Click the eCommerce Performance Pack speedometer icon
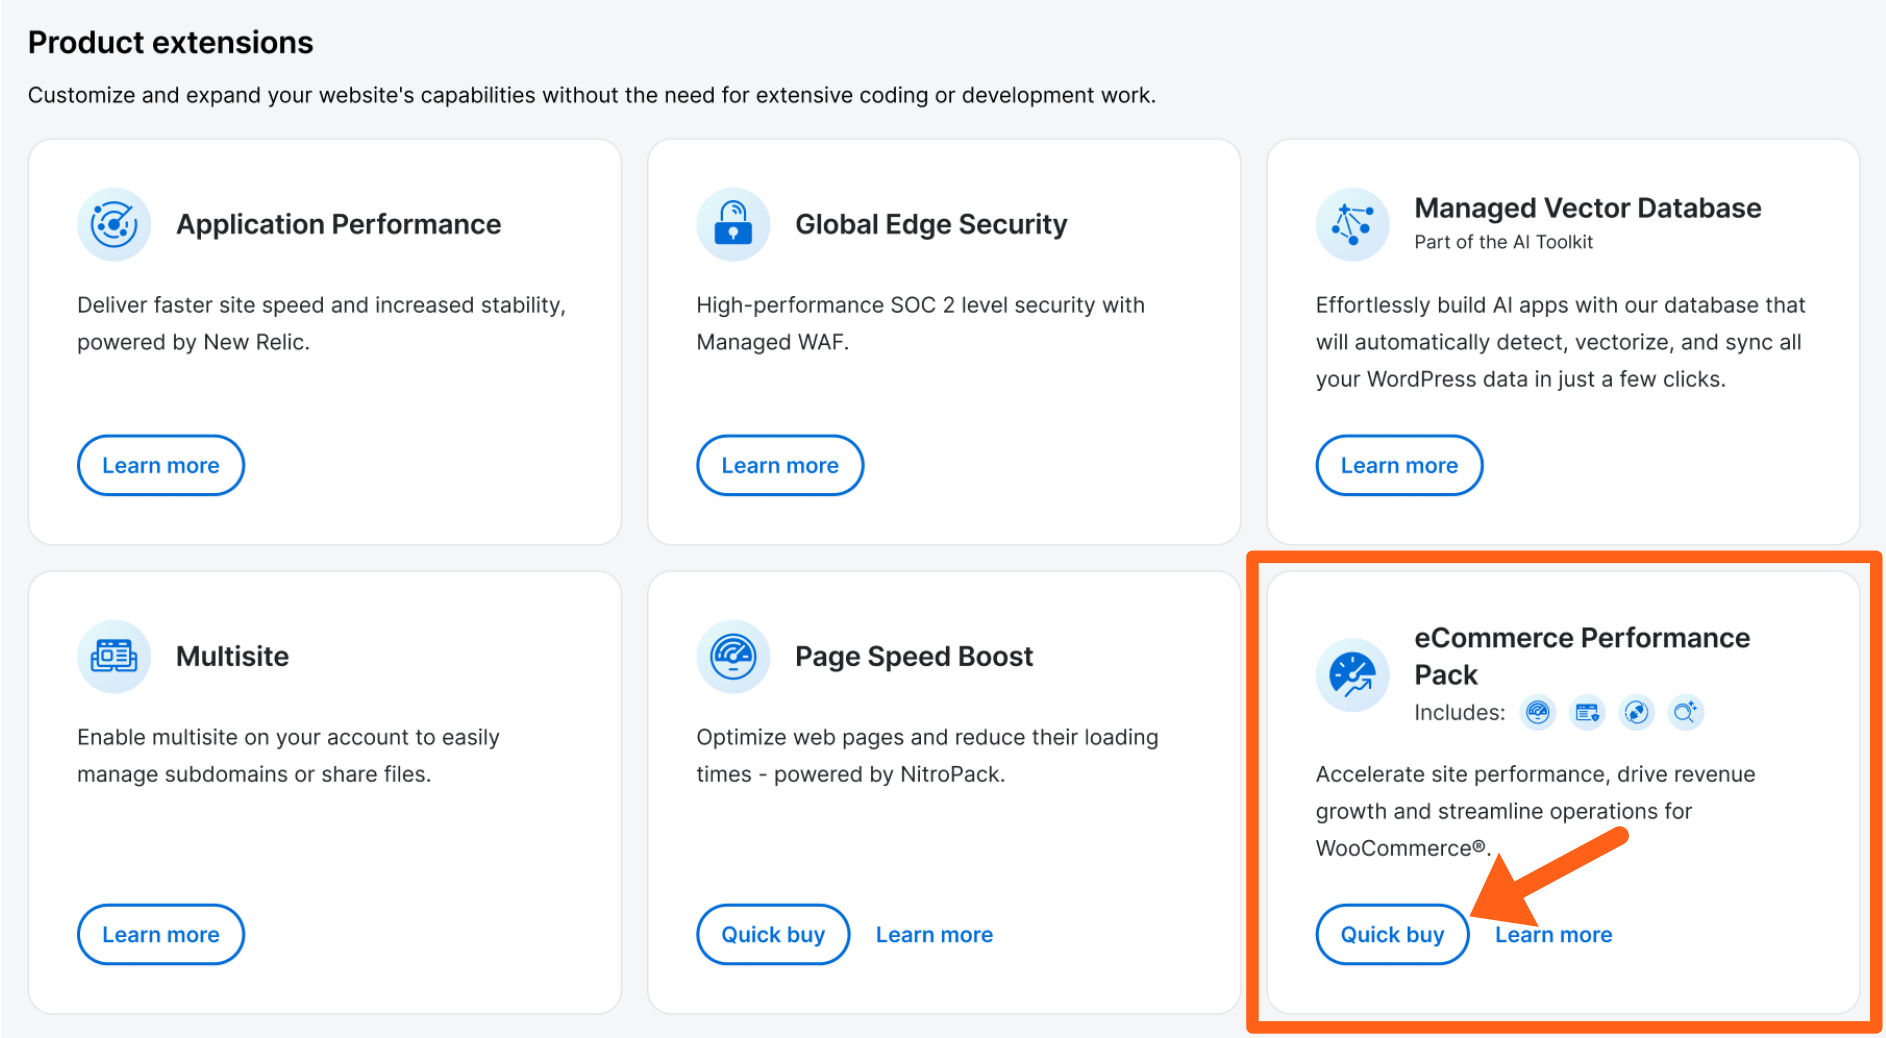 coord(1352,675)
